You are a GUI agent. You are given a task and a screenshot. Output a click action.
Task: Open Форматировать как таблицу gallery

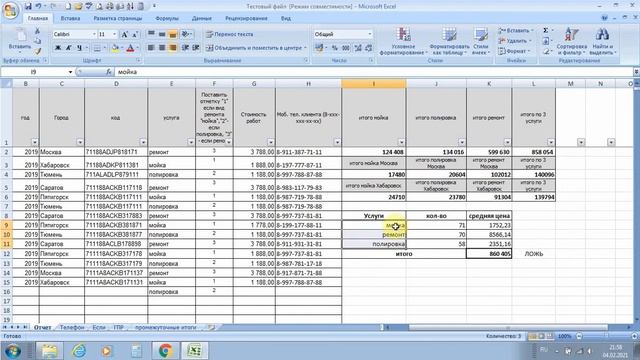tap(449, 41)
